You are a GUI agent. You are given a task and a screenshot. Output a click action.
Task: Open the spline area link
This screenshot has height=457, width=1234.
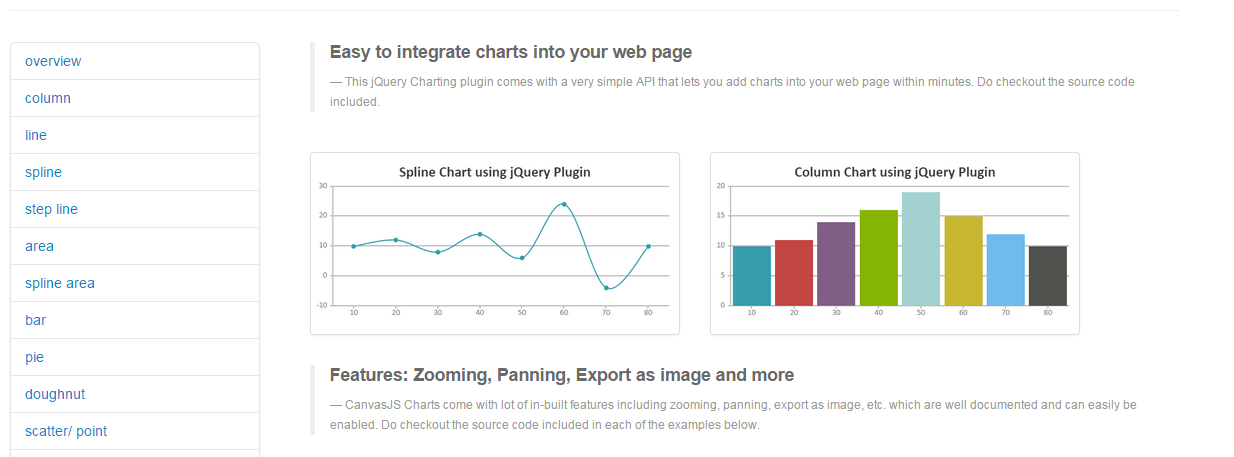pyautogui.click(x=60, y=283)
